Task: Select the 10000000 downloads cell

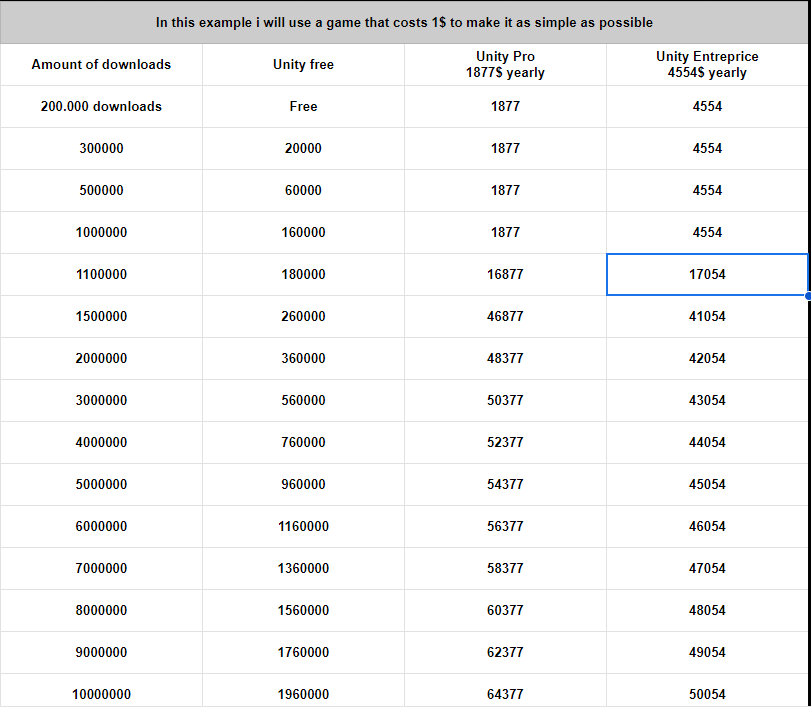Action: [x=101, y=694]
